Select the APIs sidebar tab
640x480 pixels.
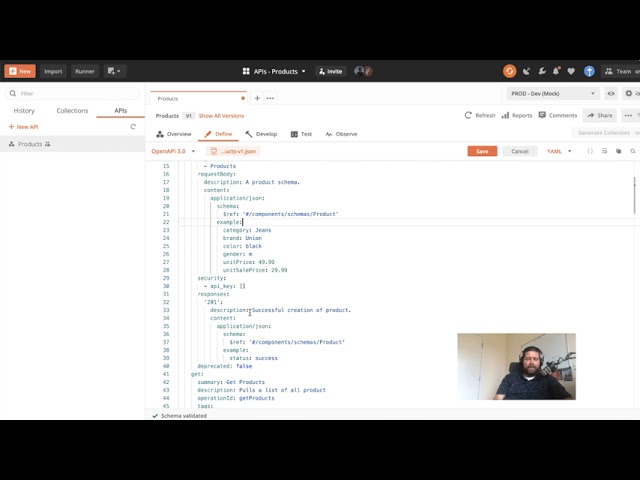point(120,111)
